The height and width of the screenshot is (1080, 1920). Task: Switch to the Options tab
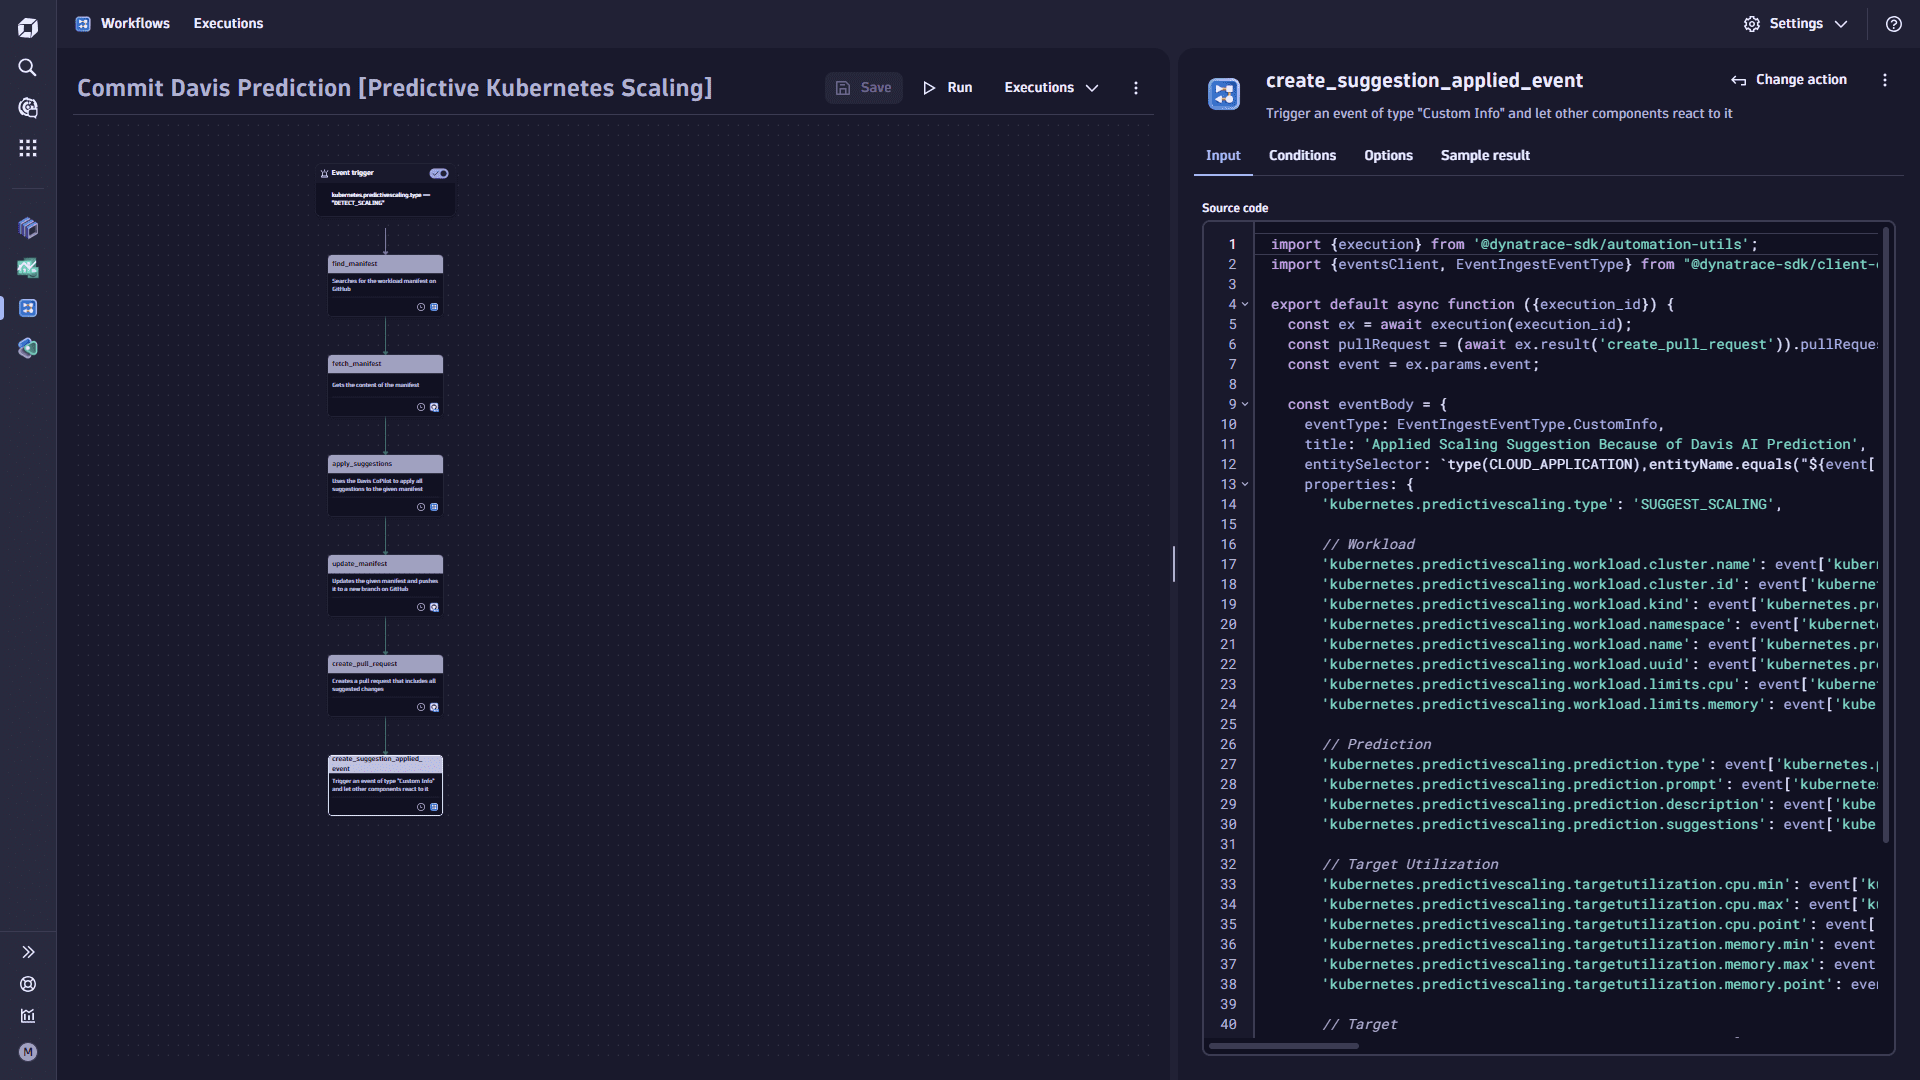1388,155
